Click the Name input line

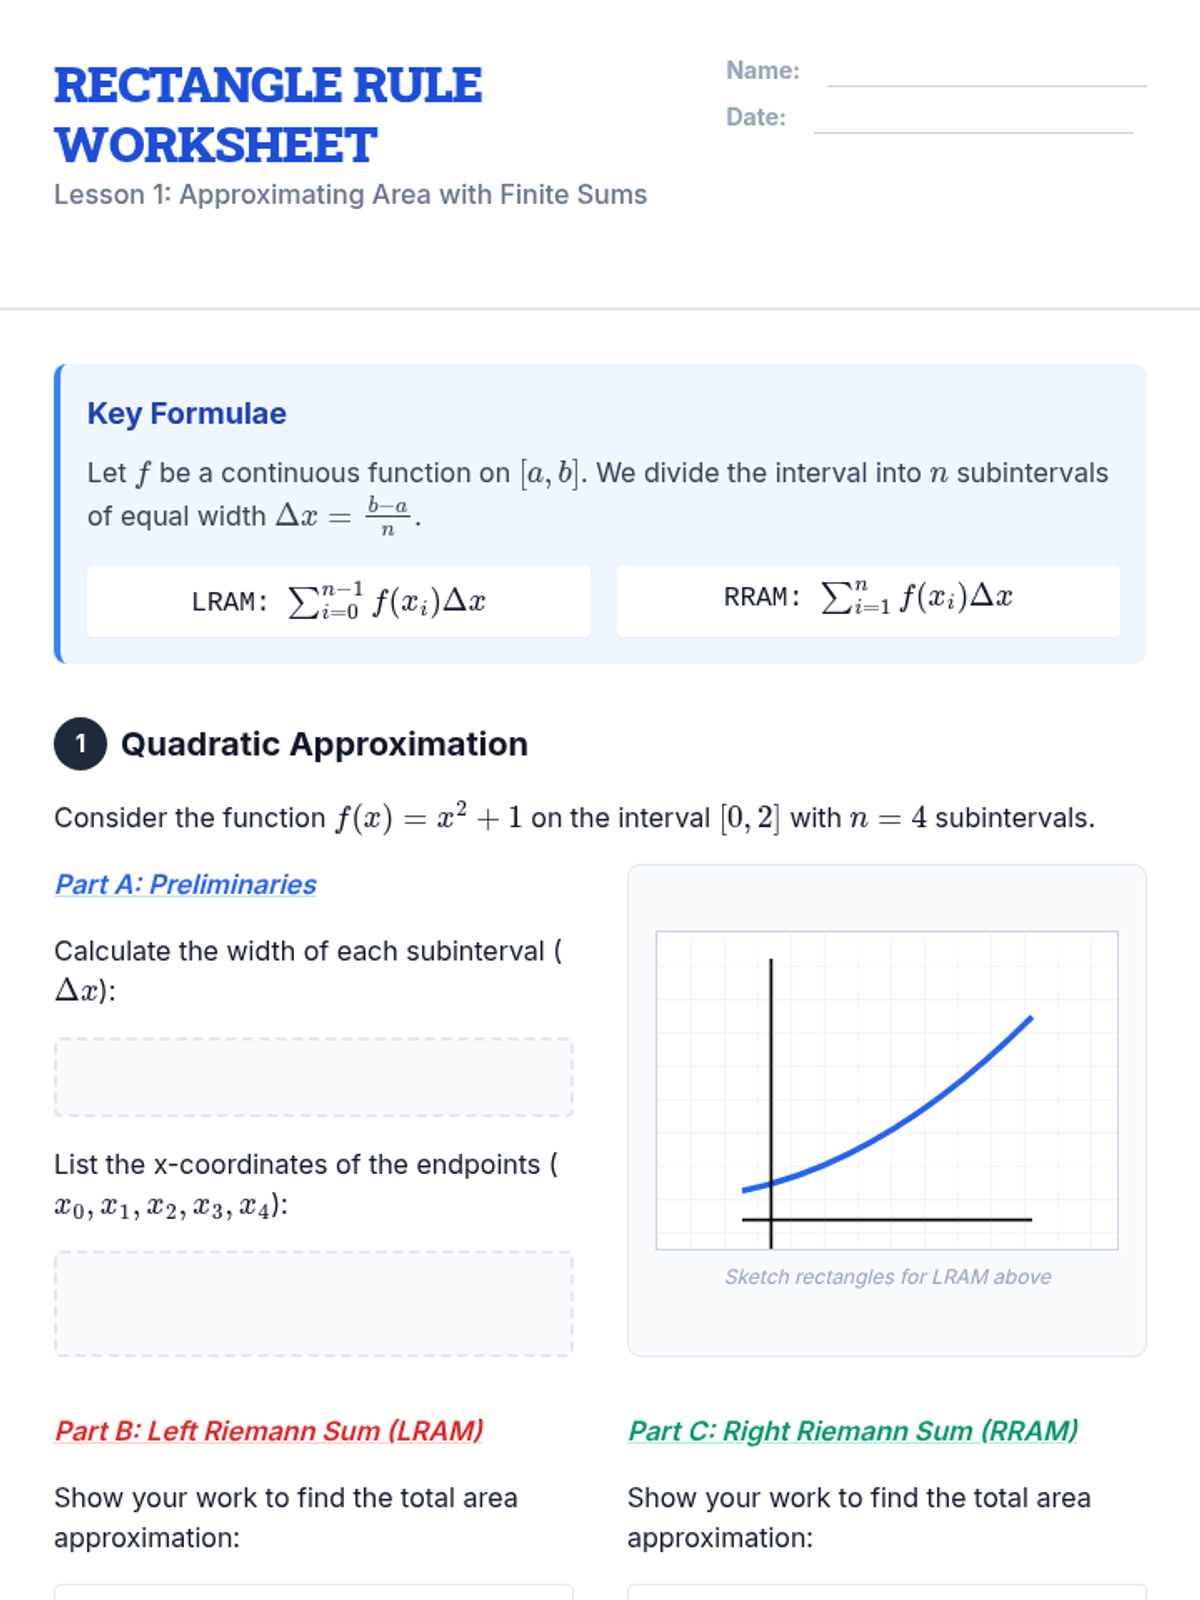pos(986,72)
